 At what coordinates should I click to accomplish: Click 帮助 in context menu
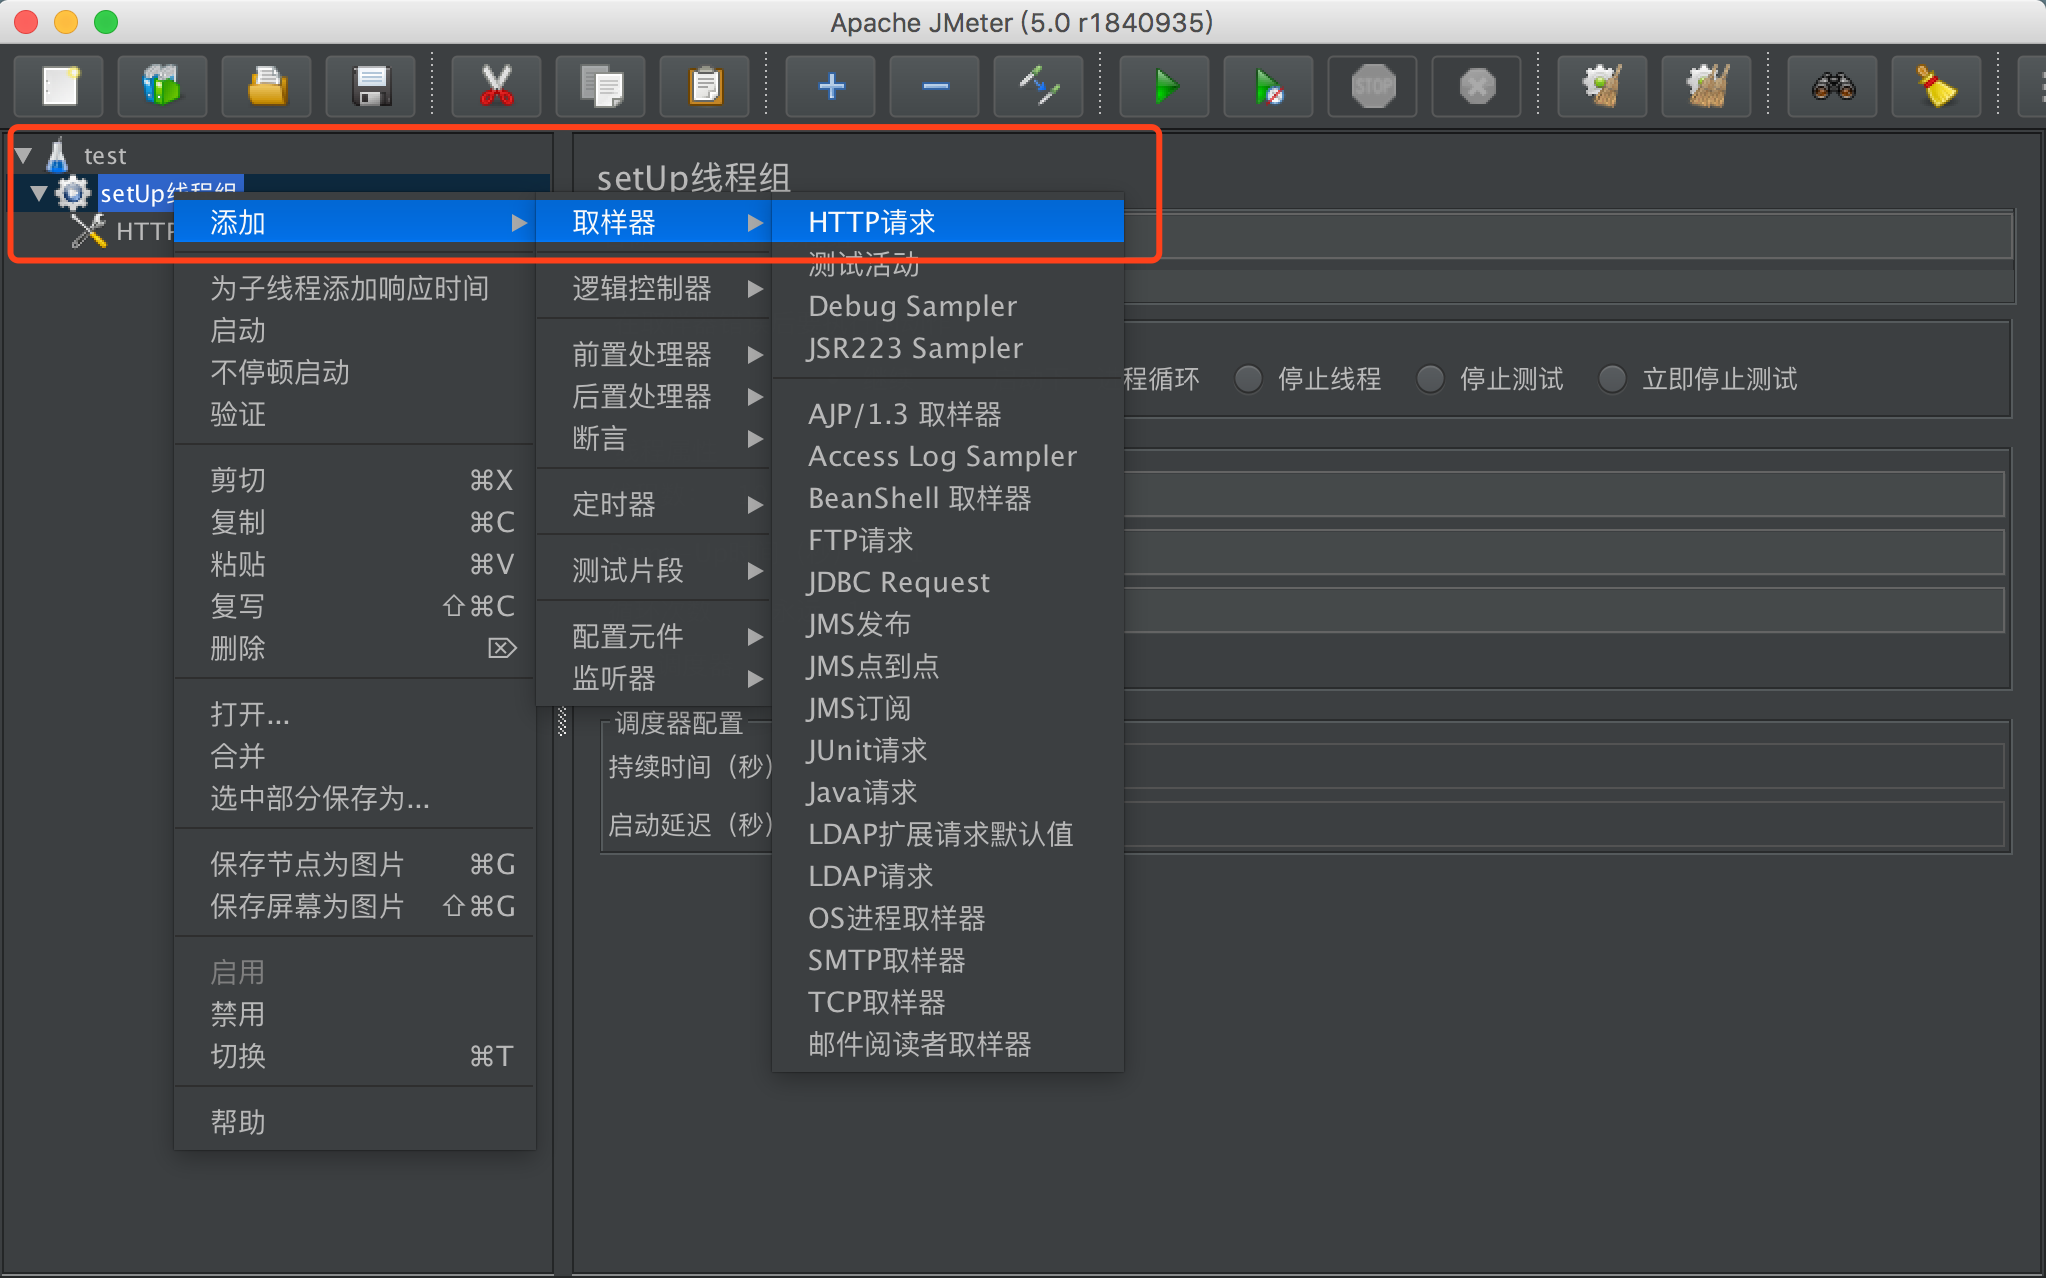tap(355, 1123)
